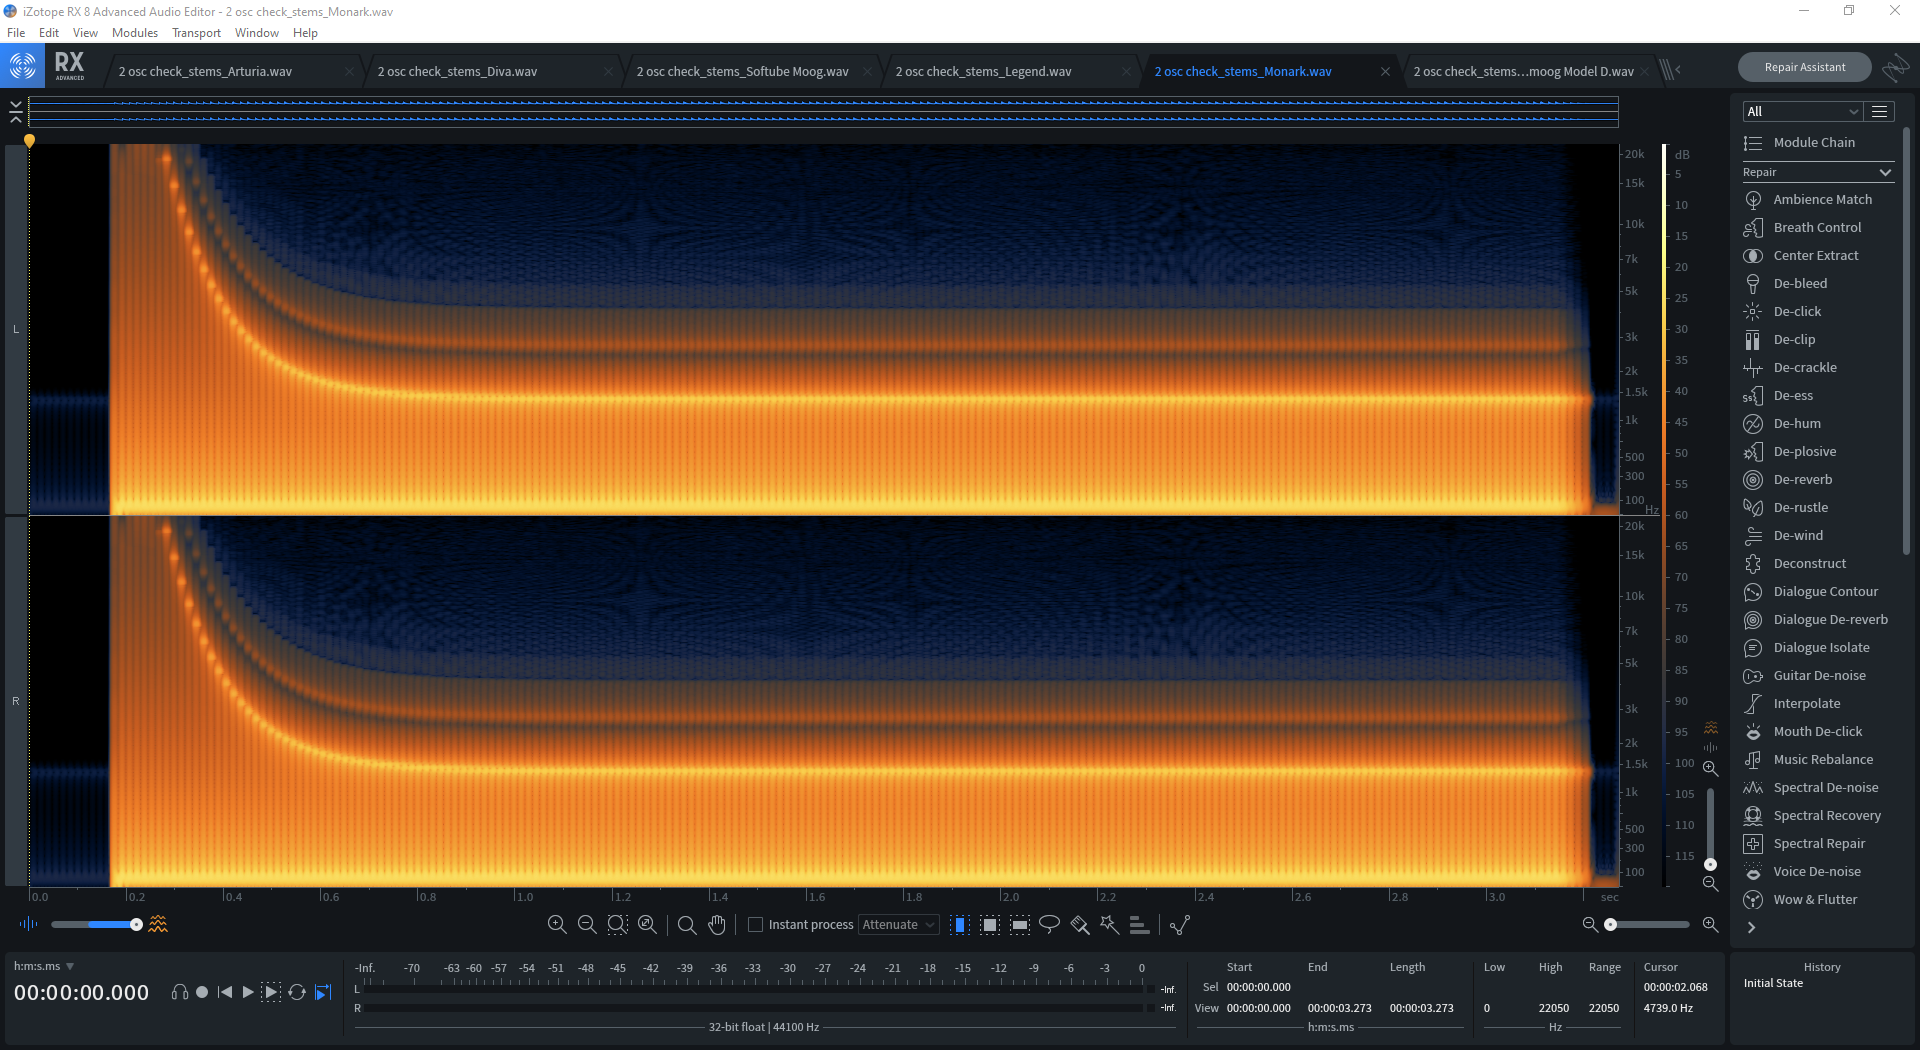Open the Music Rebalance module
Viewport: 1920px width, 1050px height.
click(1809, 760)
